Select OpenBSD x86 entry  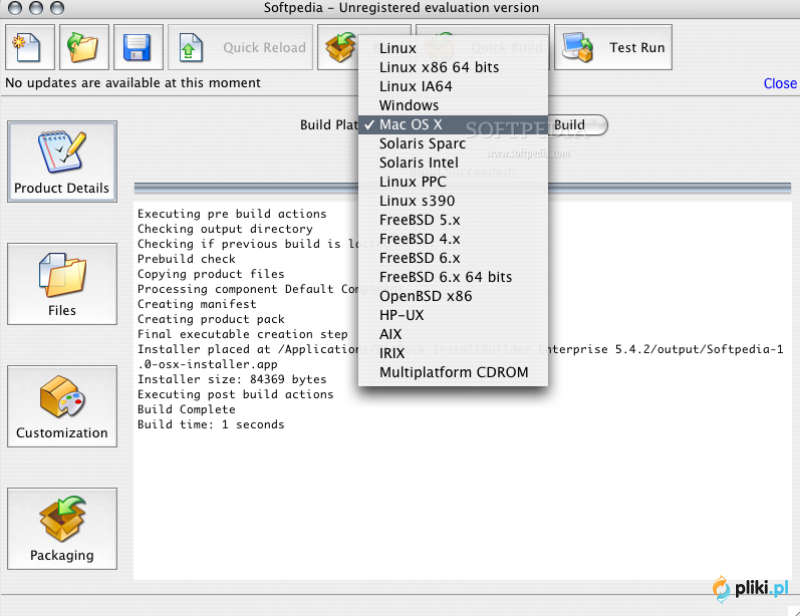pyautogui.click(x=453, y=296)
